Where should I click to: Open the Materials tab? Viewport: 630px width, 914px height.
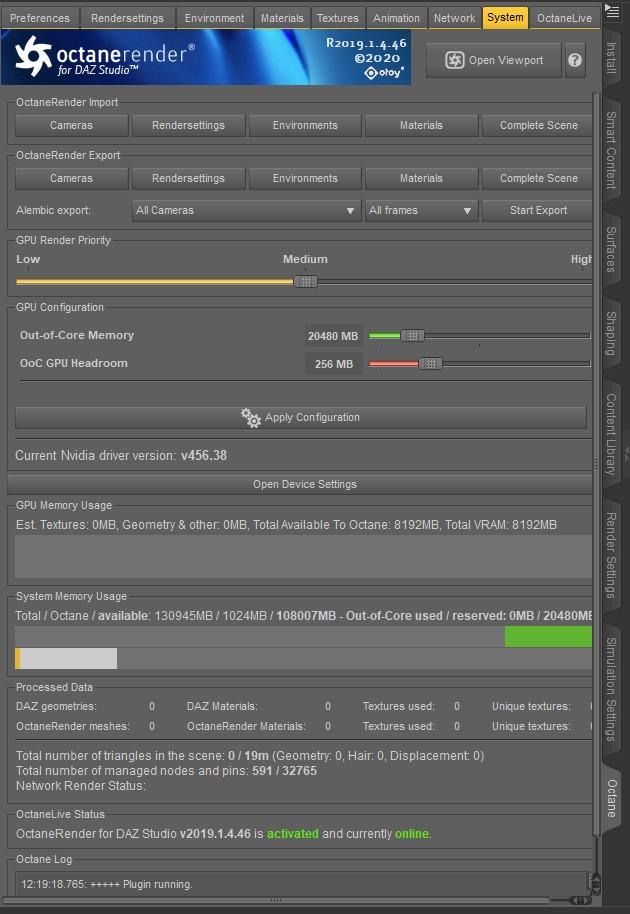[x=282, y=18]
